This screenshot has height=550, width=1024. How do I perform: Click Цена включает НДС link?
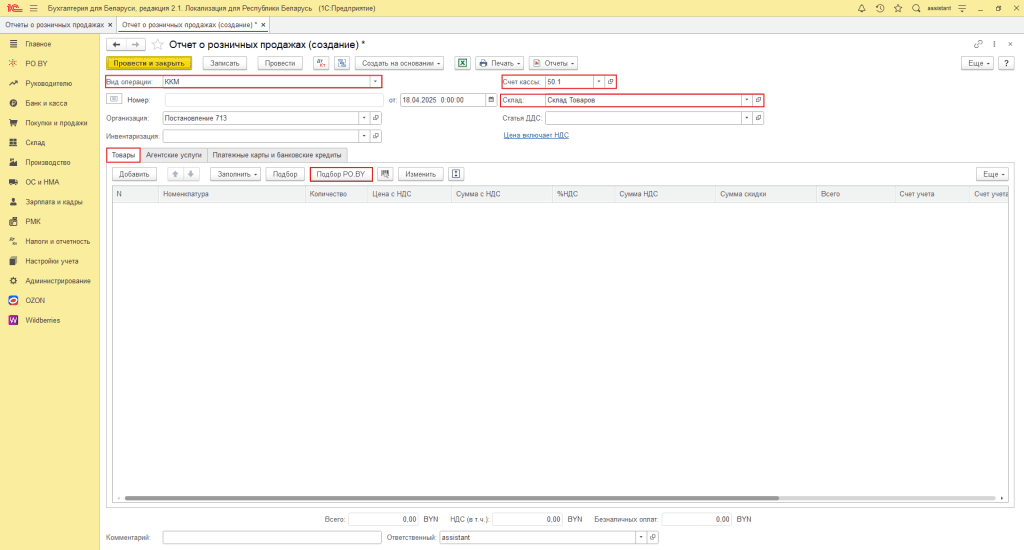(x=536, y=135)
